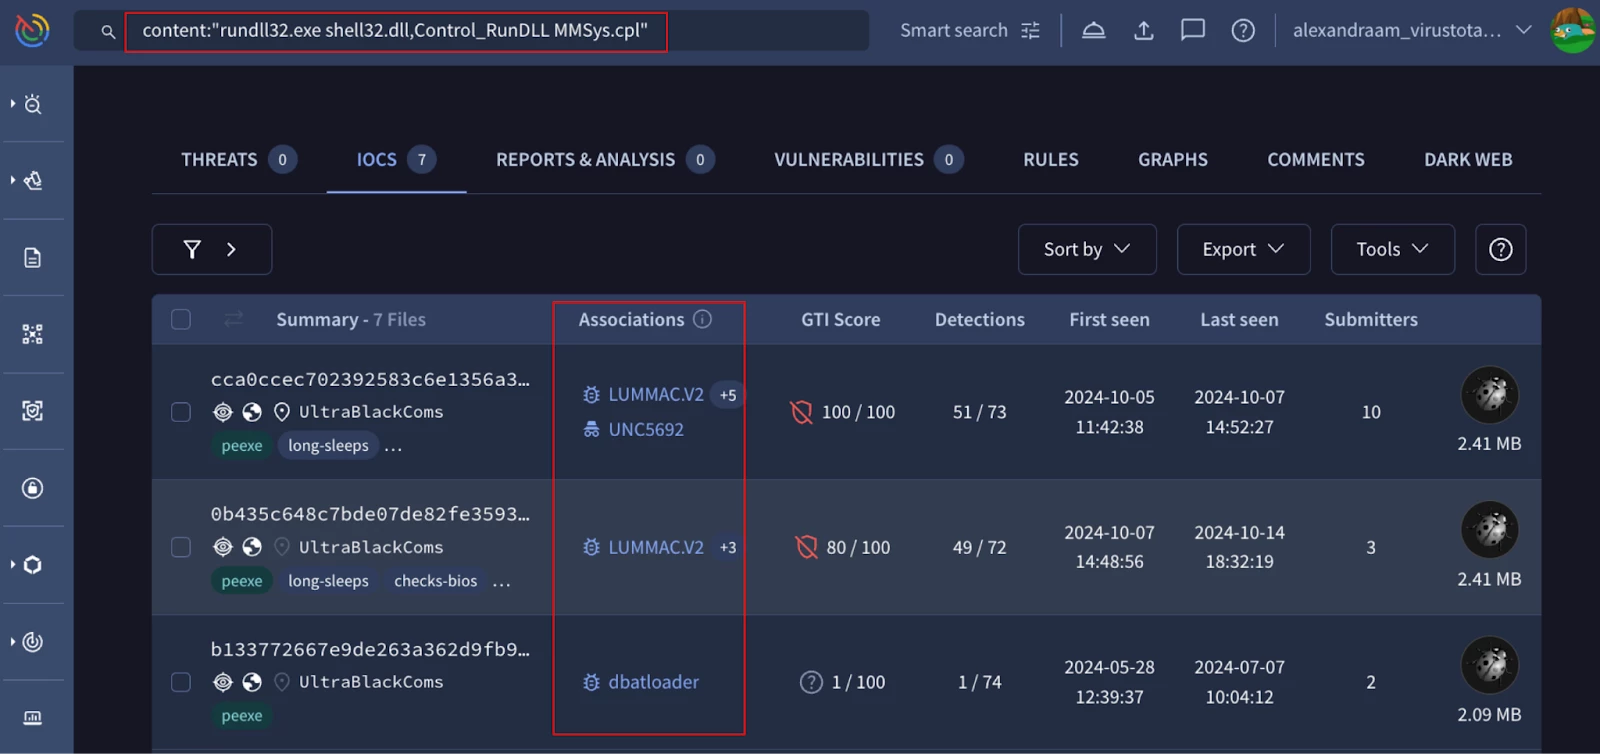Click the filter funnel icon

[x=192, y=249]
